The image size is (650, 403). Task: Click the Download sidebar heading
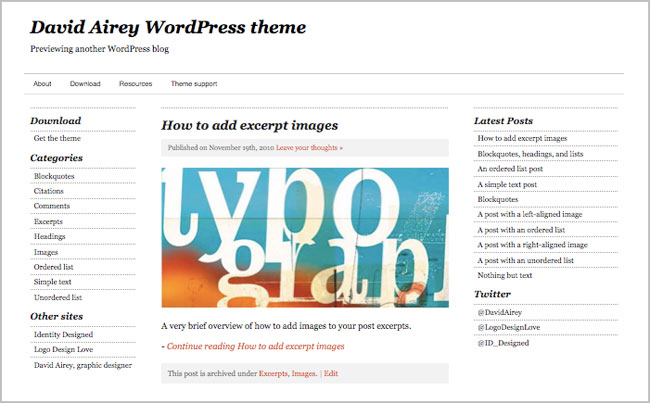coord(56,121)
